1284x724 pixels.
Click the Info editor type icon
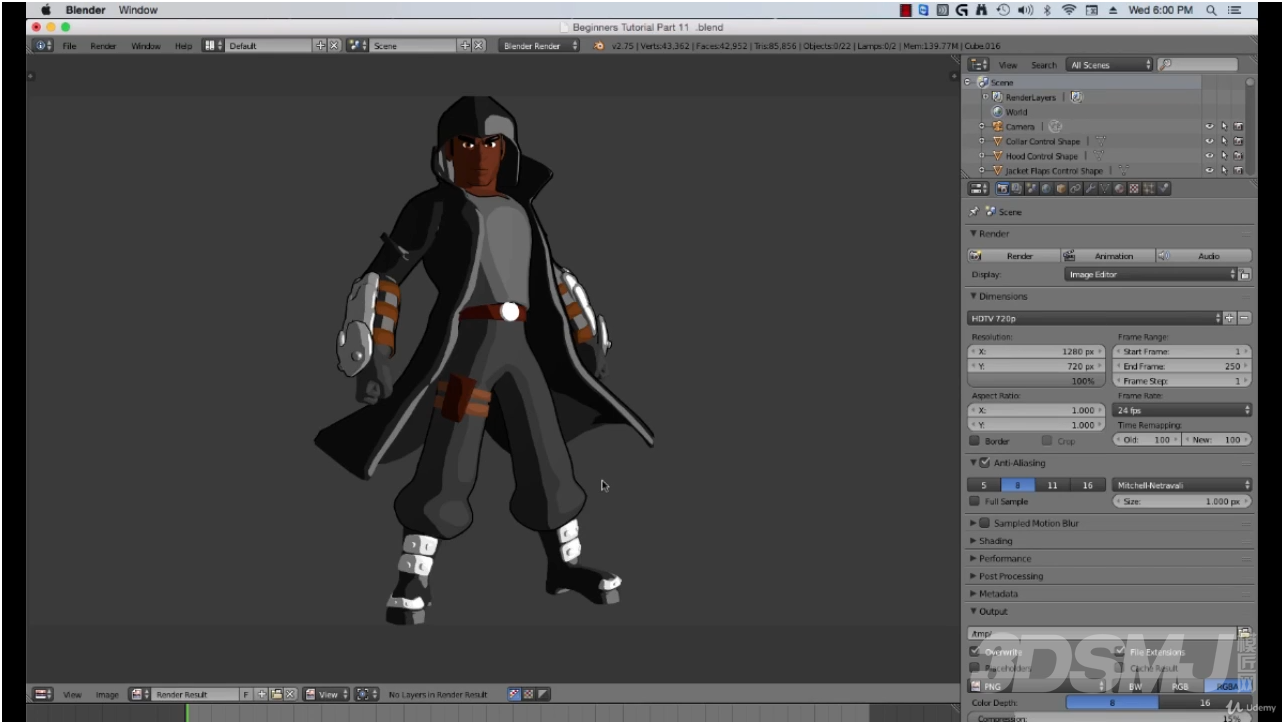(x=43, y=46)
